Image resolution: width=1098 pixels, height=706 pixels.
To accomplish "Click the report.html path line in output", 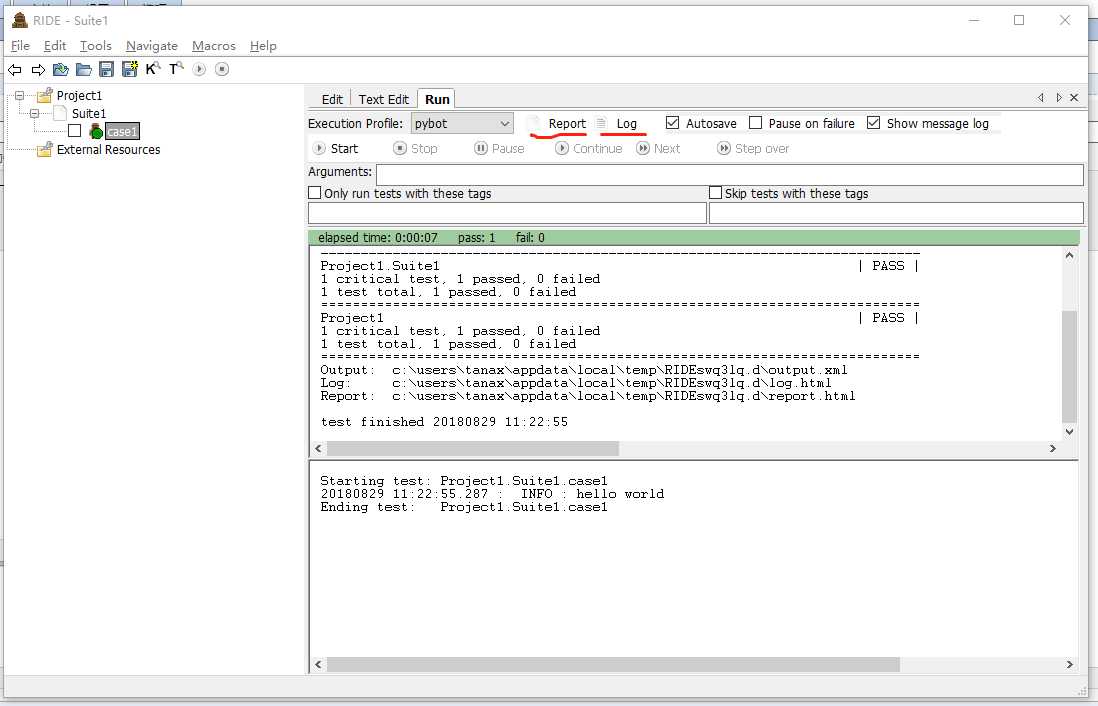I will [588, 396].
